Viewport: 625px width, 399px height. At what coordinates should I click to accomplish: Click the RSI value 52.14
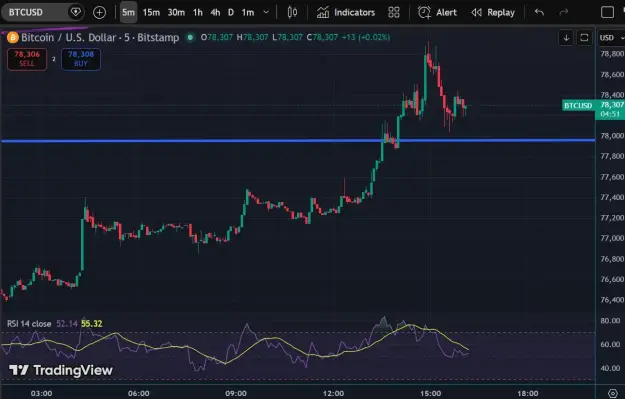[67, 324]
